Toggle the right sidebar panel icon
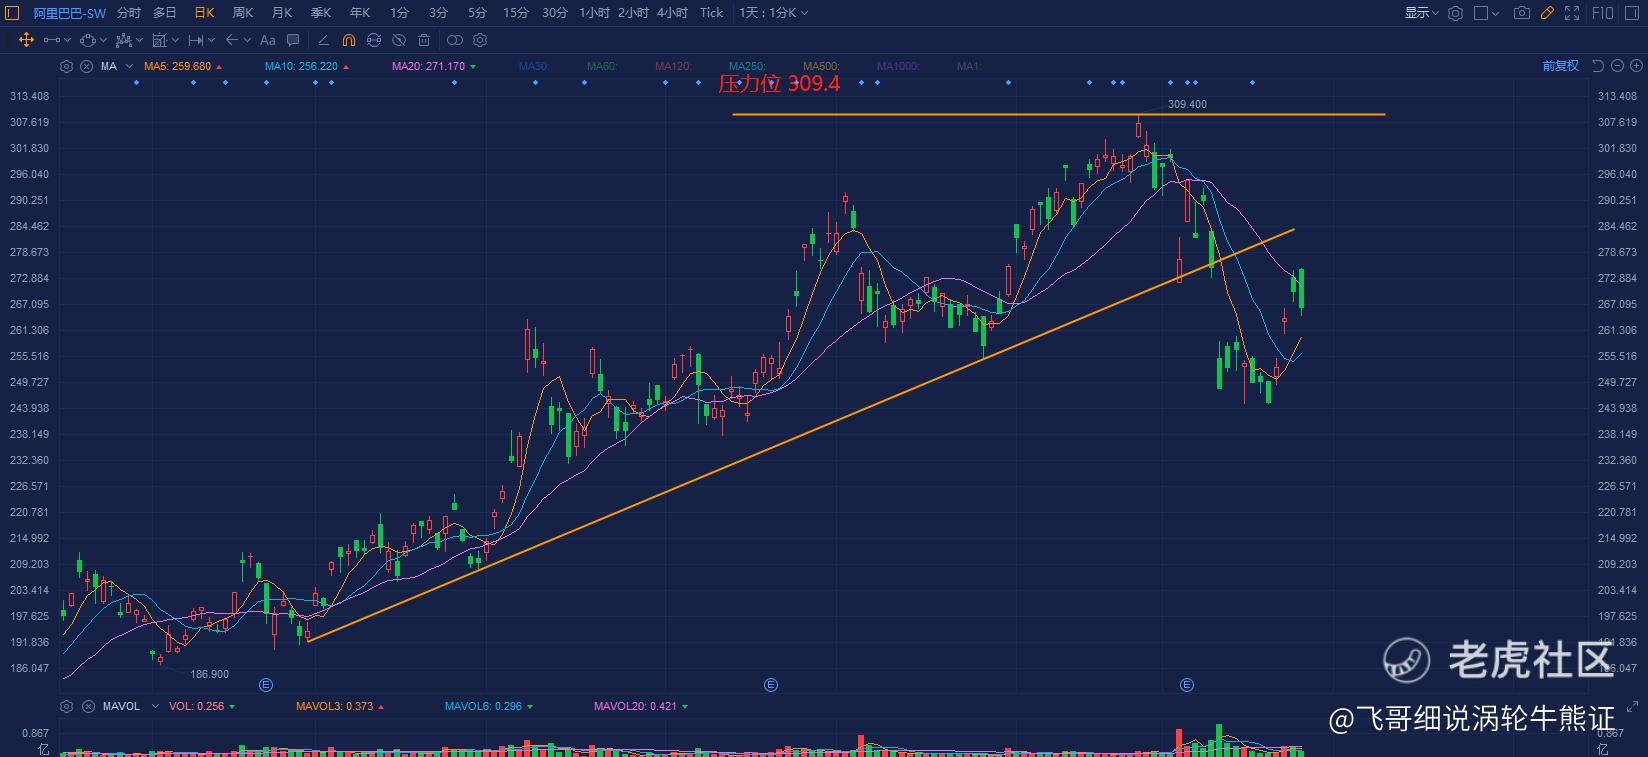Viewport: 1648px width, 757px height. tap(1634, 13)
